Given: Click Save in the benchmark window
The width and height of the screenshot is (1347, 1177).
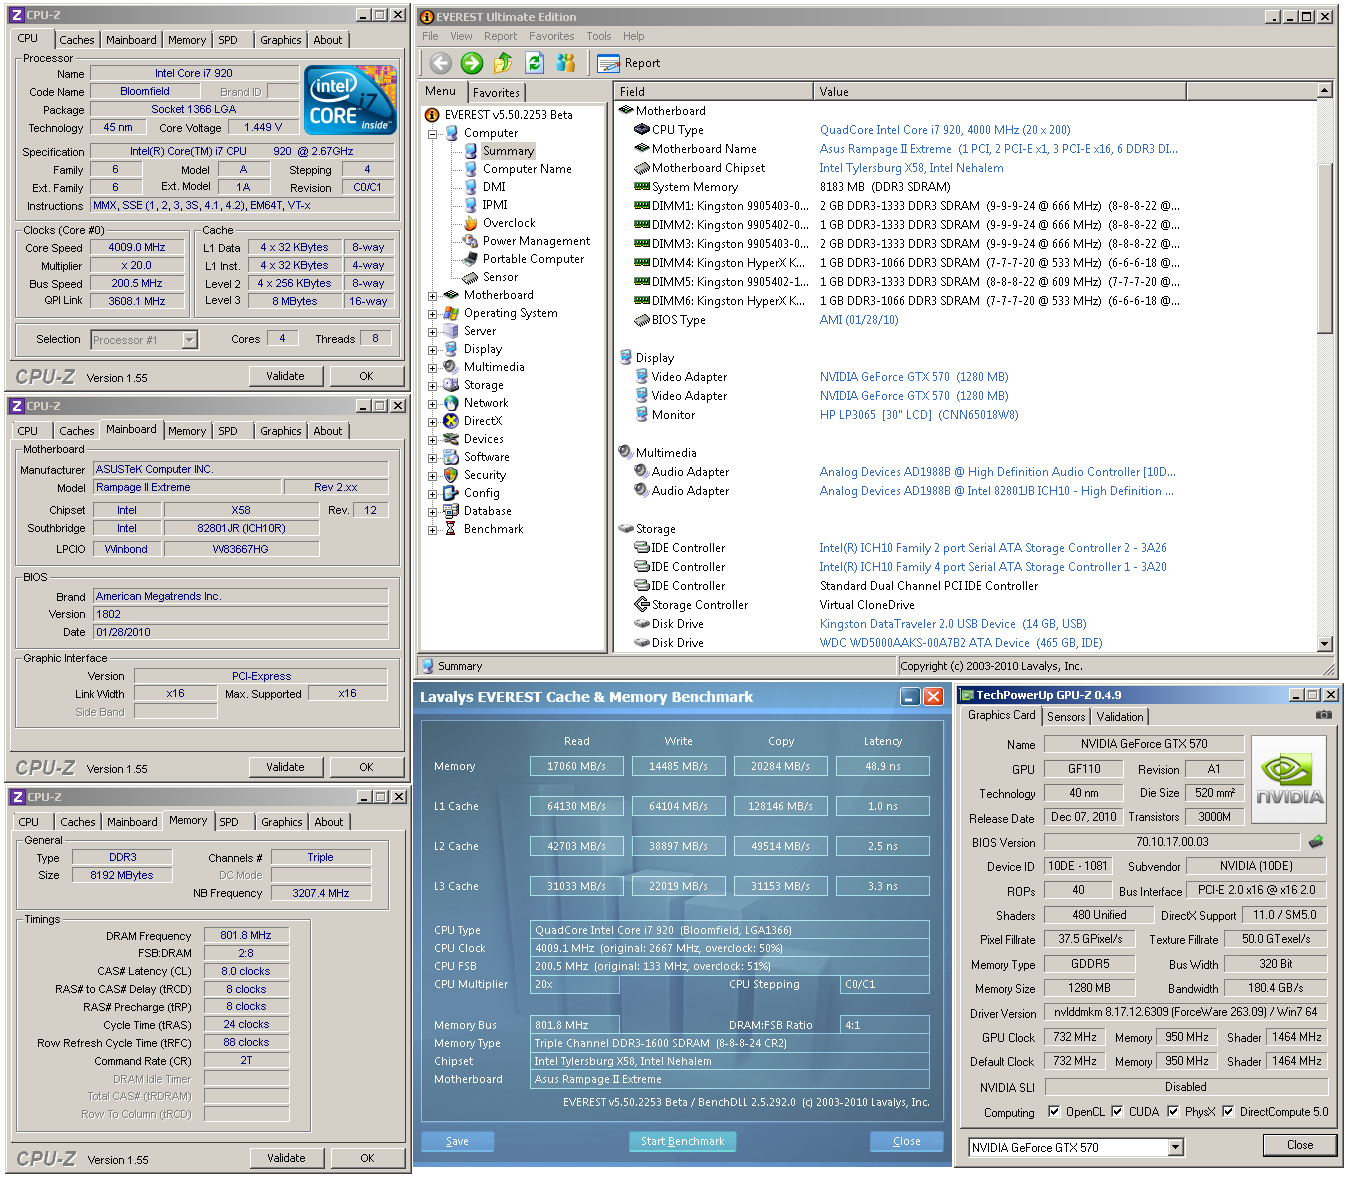Looking at the screenshot, I should click(x=457, y=1141).
